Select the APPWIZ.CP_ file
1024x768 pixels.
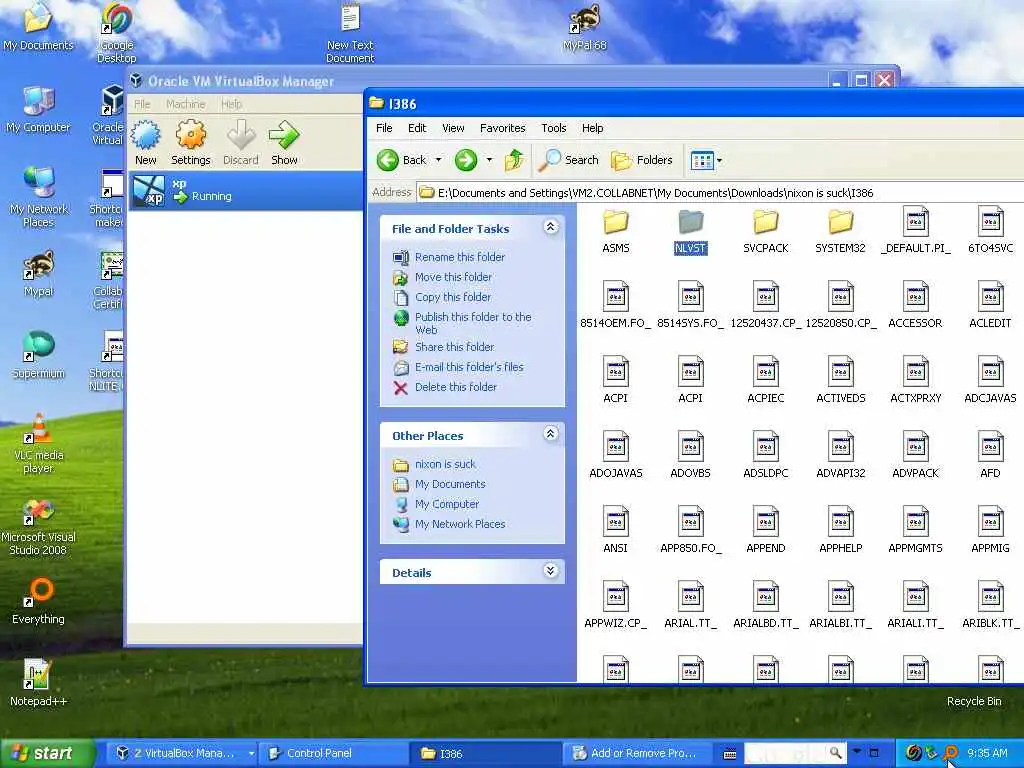[615, 607]
